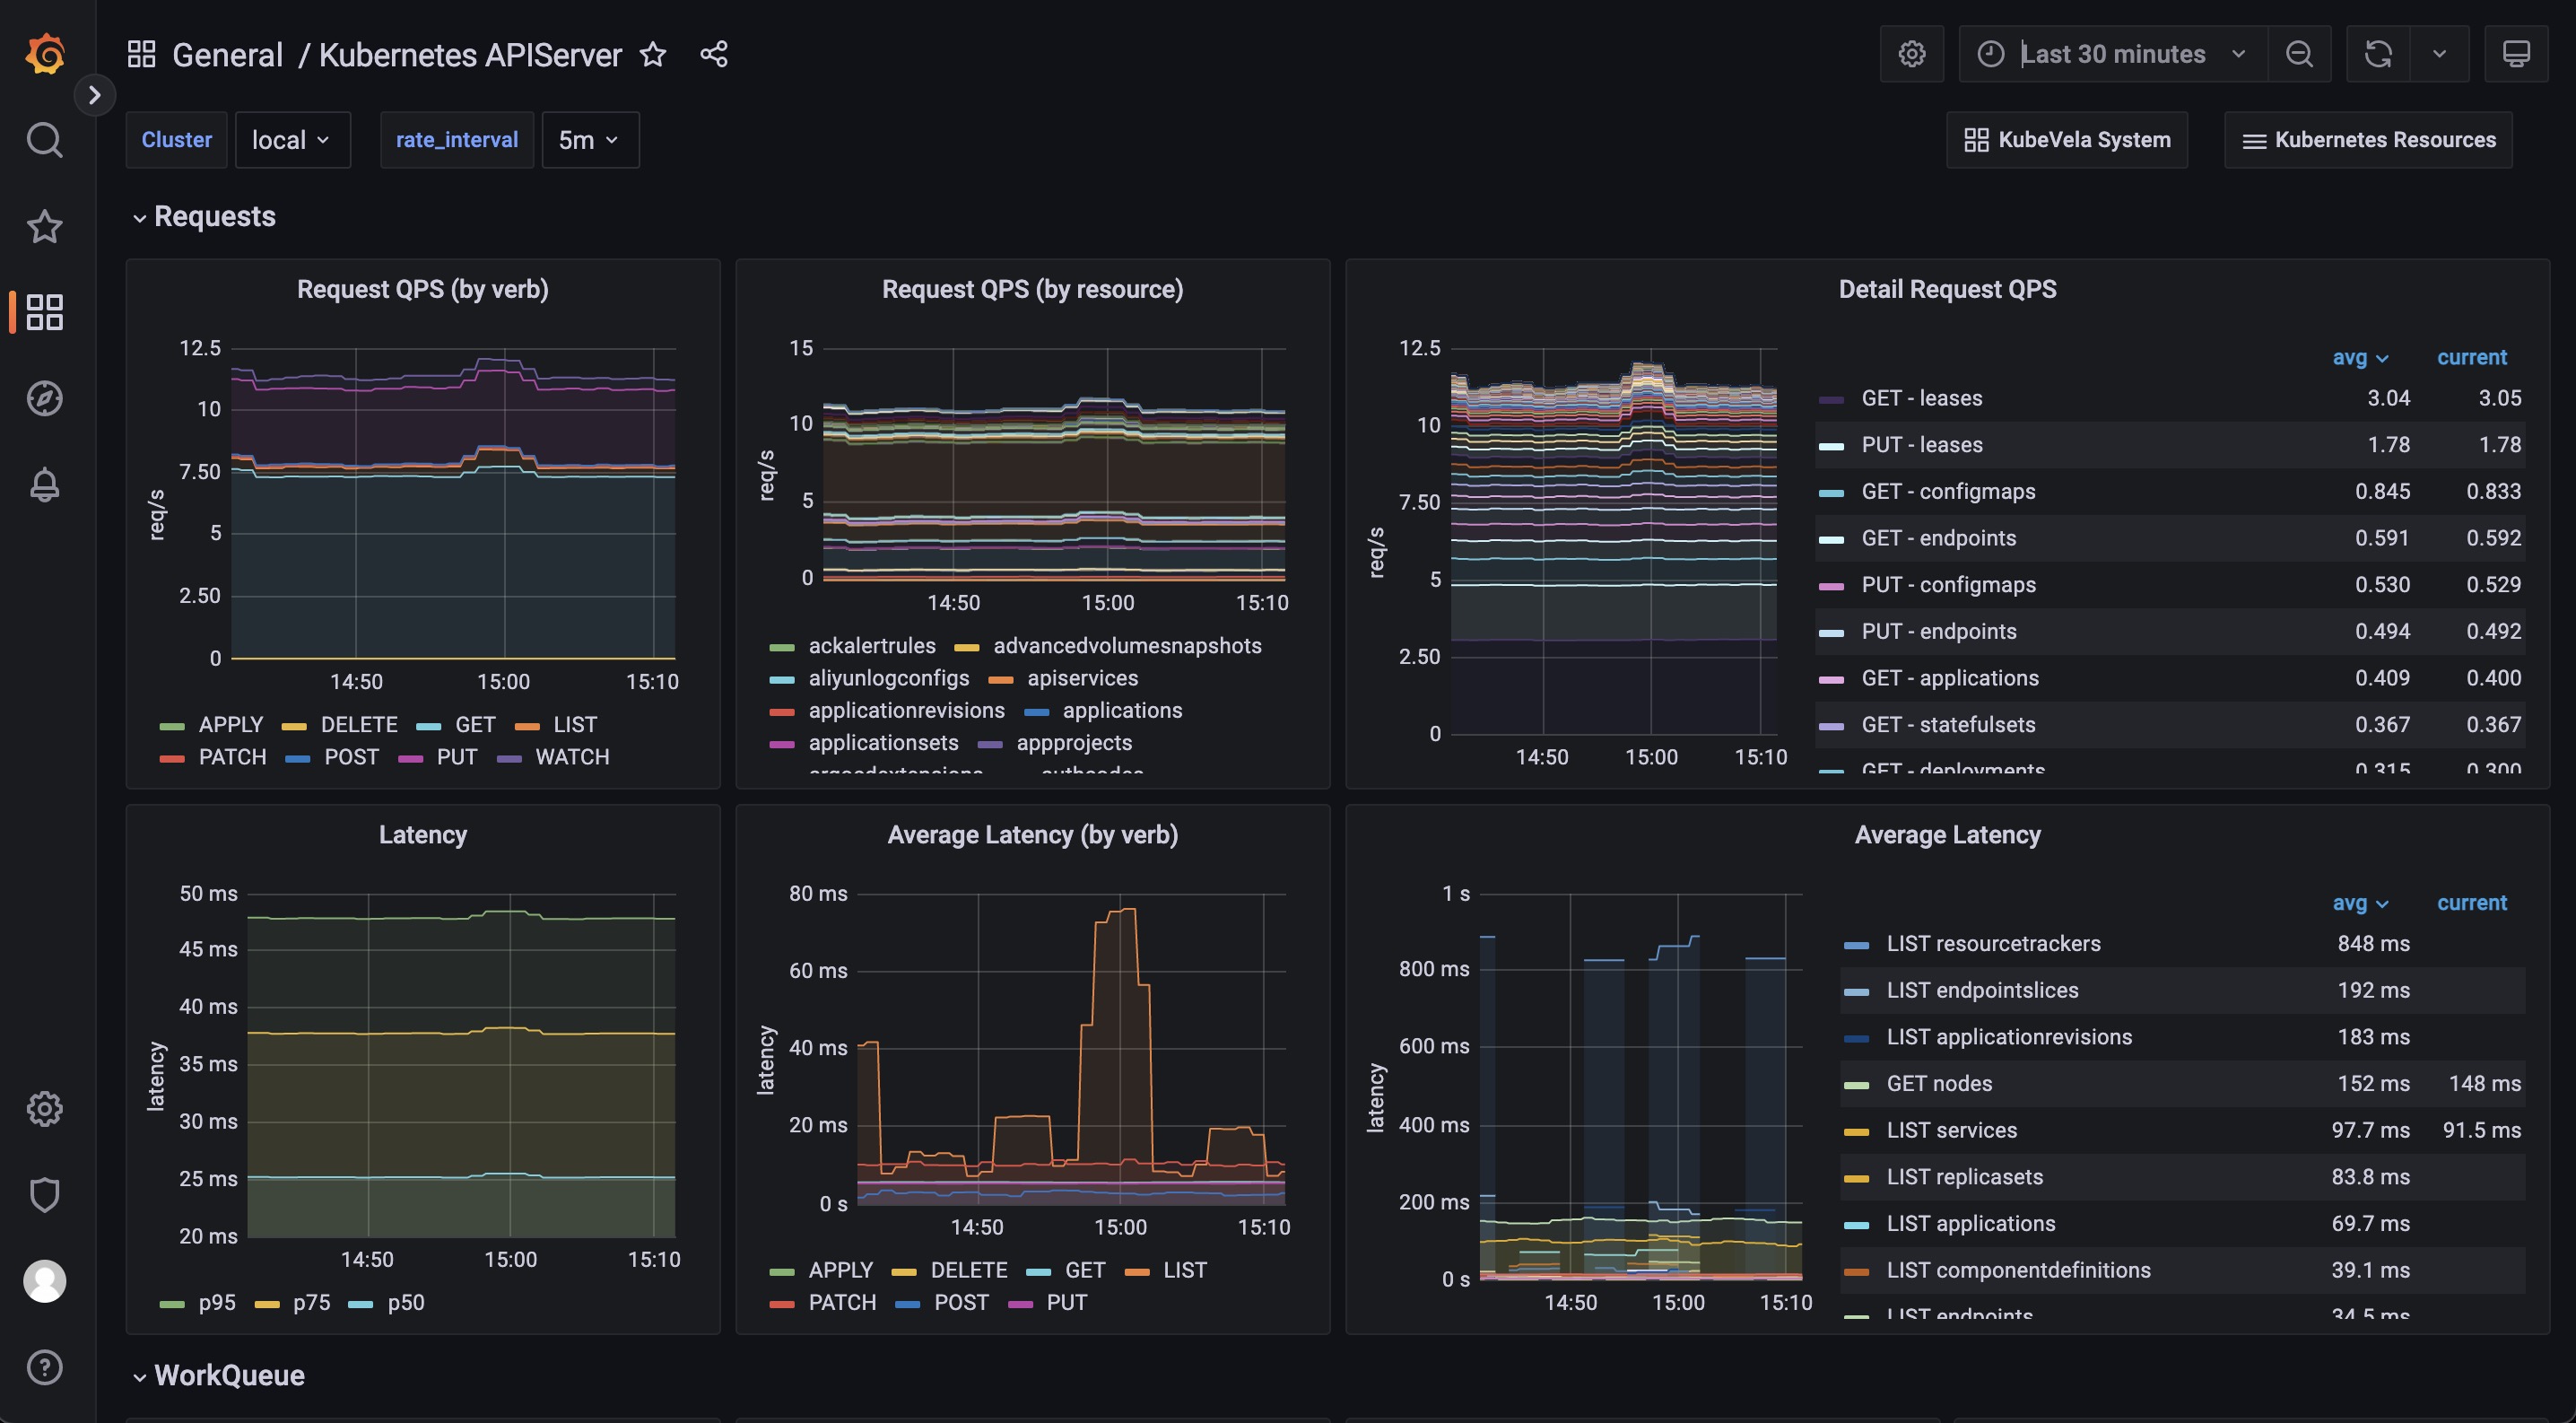
Task: Sort Average Latency legend by avg
Action: (2360, 903)
